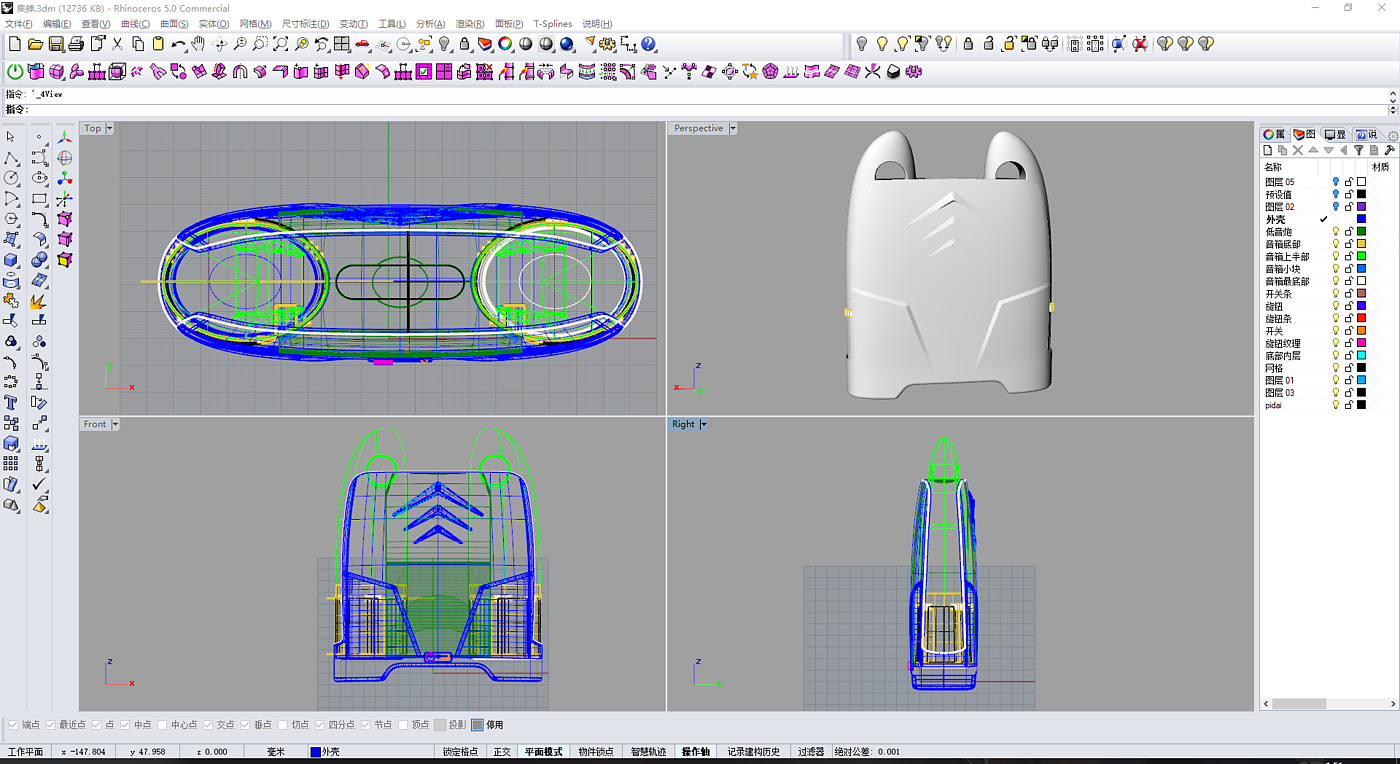Click the magenta color swatch of 旋钮纹理 layer

tap(1361, 343)
